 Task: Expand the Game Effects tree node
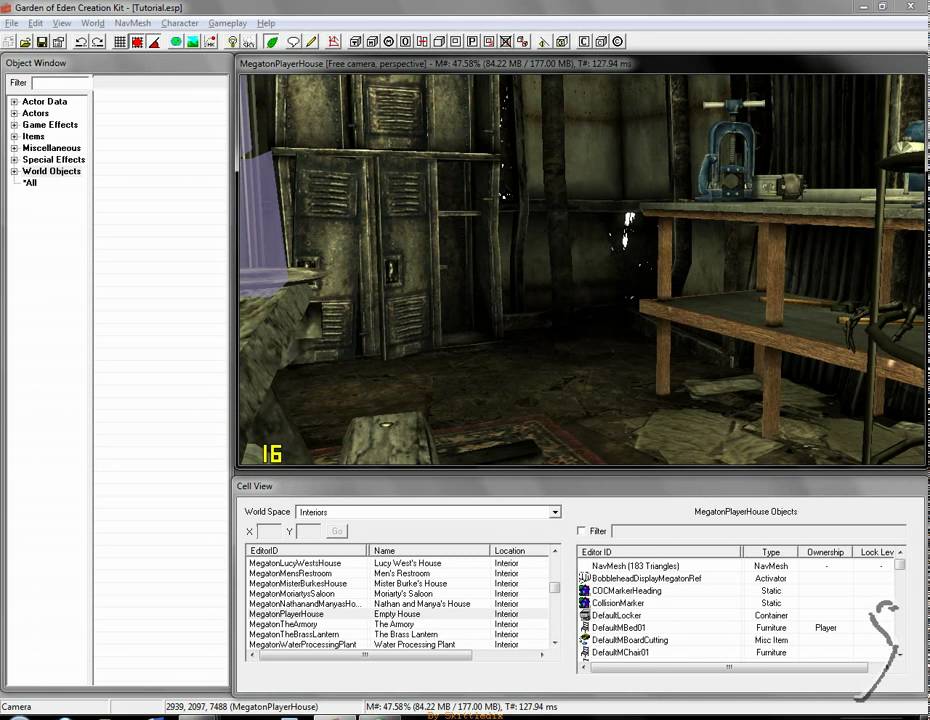pyautogui.click(x=14, y=125)
